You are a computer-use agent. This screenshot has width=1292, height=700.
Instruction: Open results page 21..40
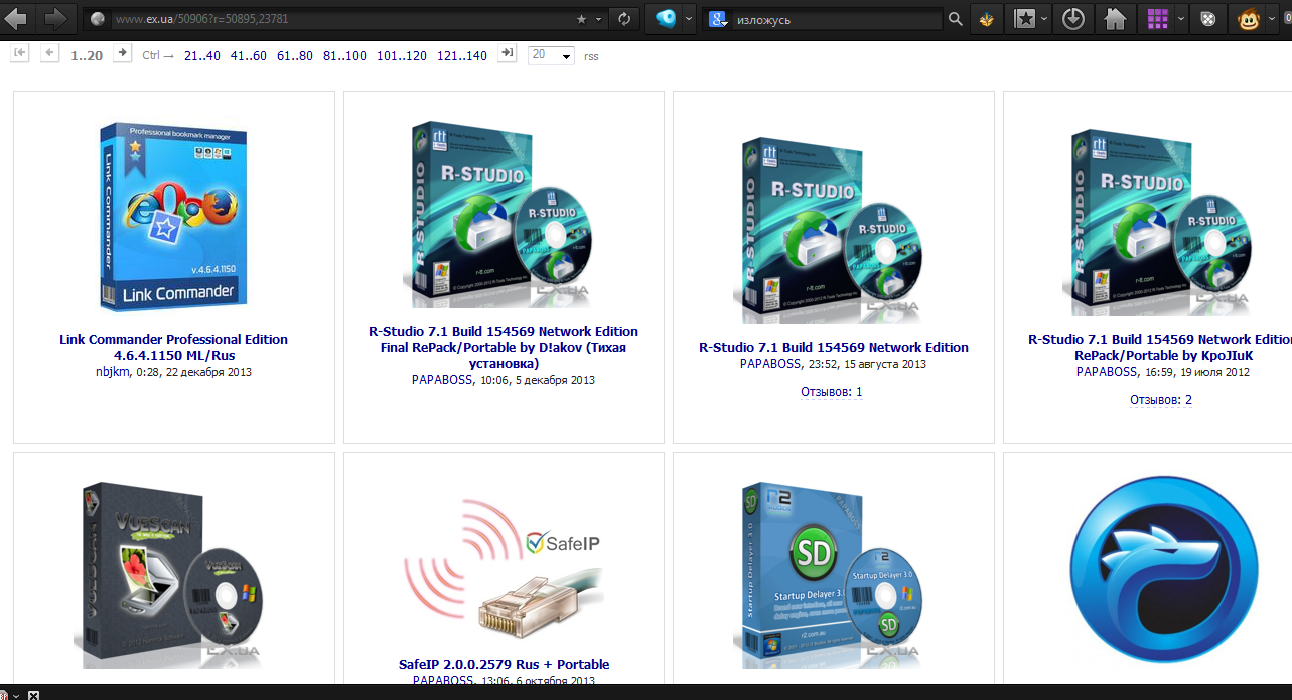click(202, 56)
